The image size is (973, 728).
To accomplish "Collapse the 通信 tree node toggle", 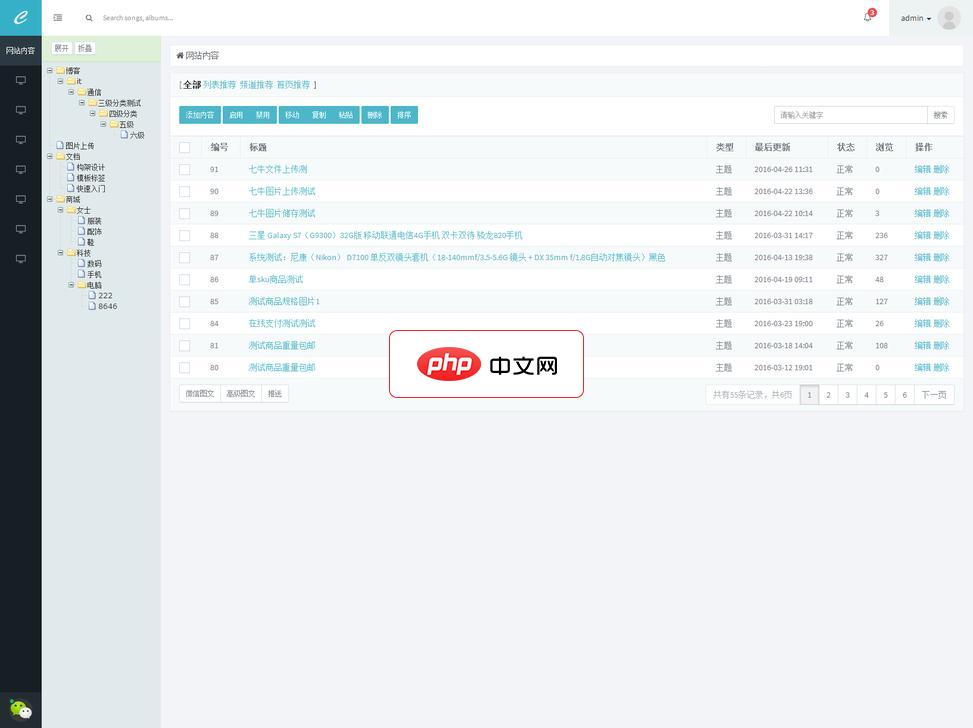I will point(71,92).
